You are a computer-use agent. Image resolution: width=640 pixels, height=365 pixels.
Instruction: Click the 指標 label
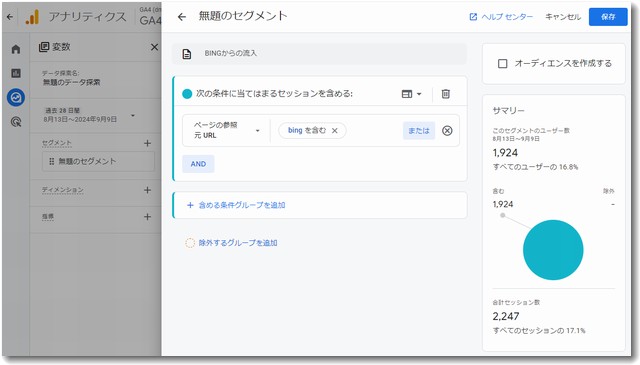point(48,217)
